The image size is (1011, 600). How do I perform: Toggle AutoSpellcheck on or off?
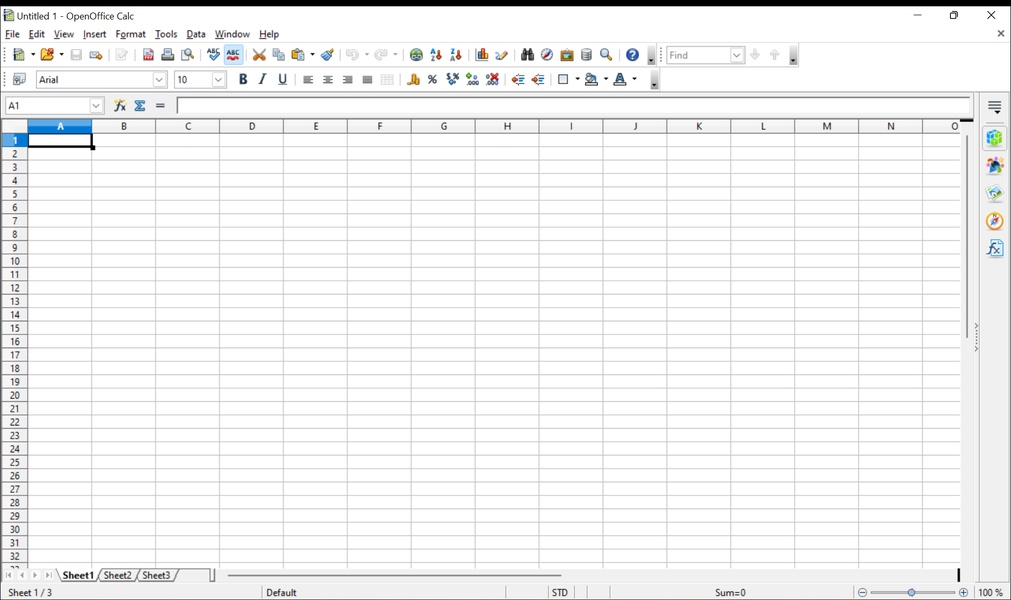[233, 55]
